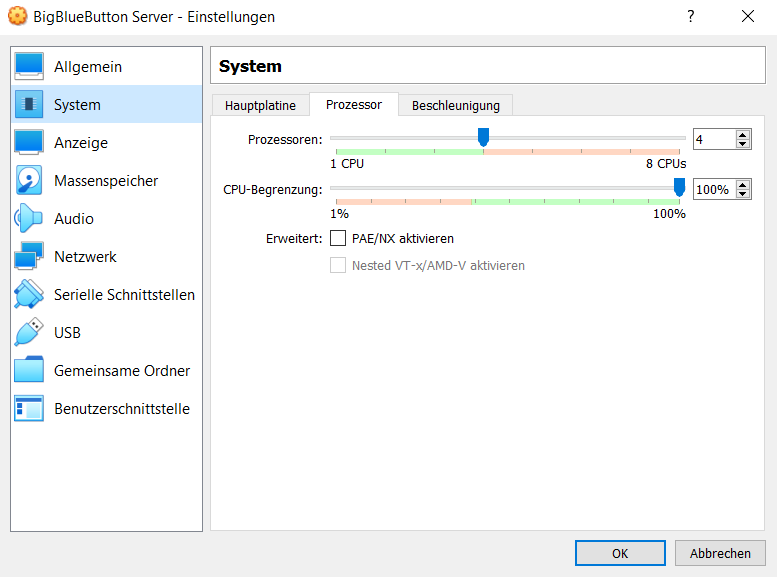Open the Gemeinsame Ordner folder icon

[29, 370]
